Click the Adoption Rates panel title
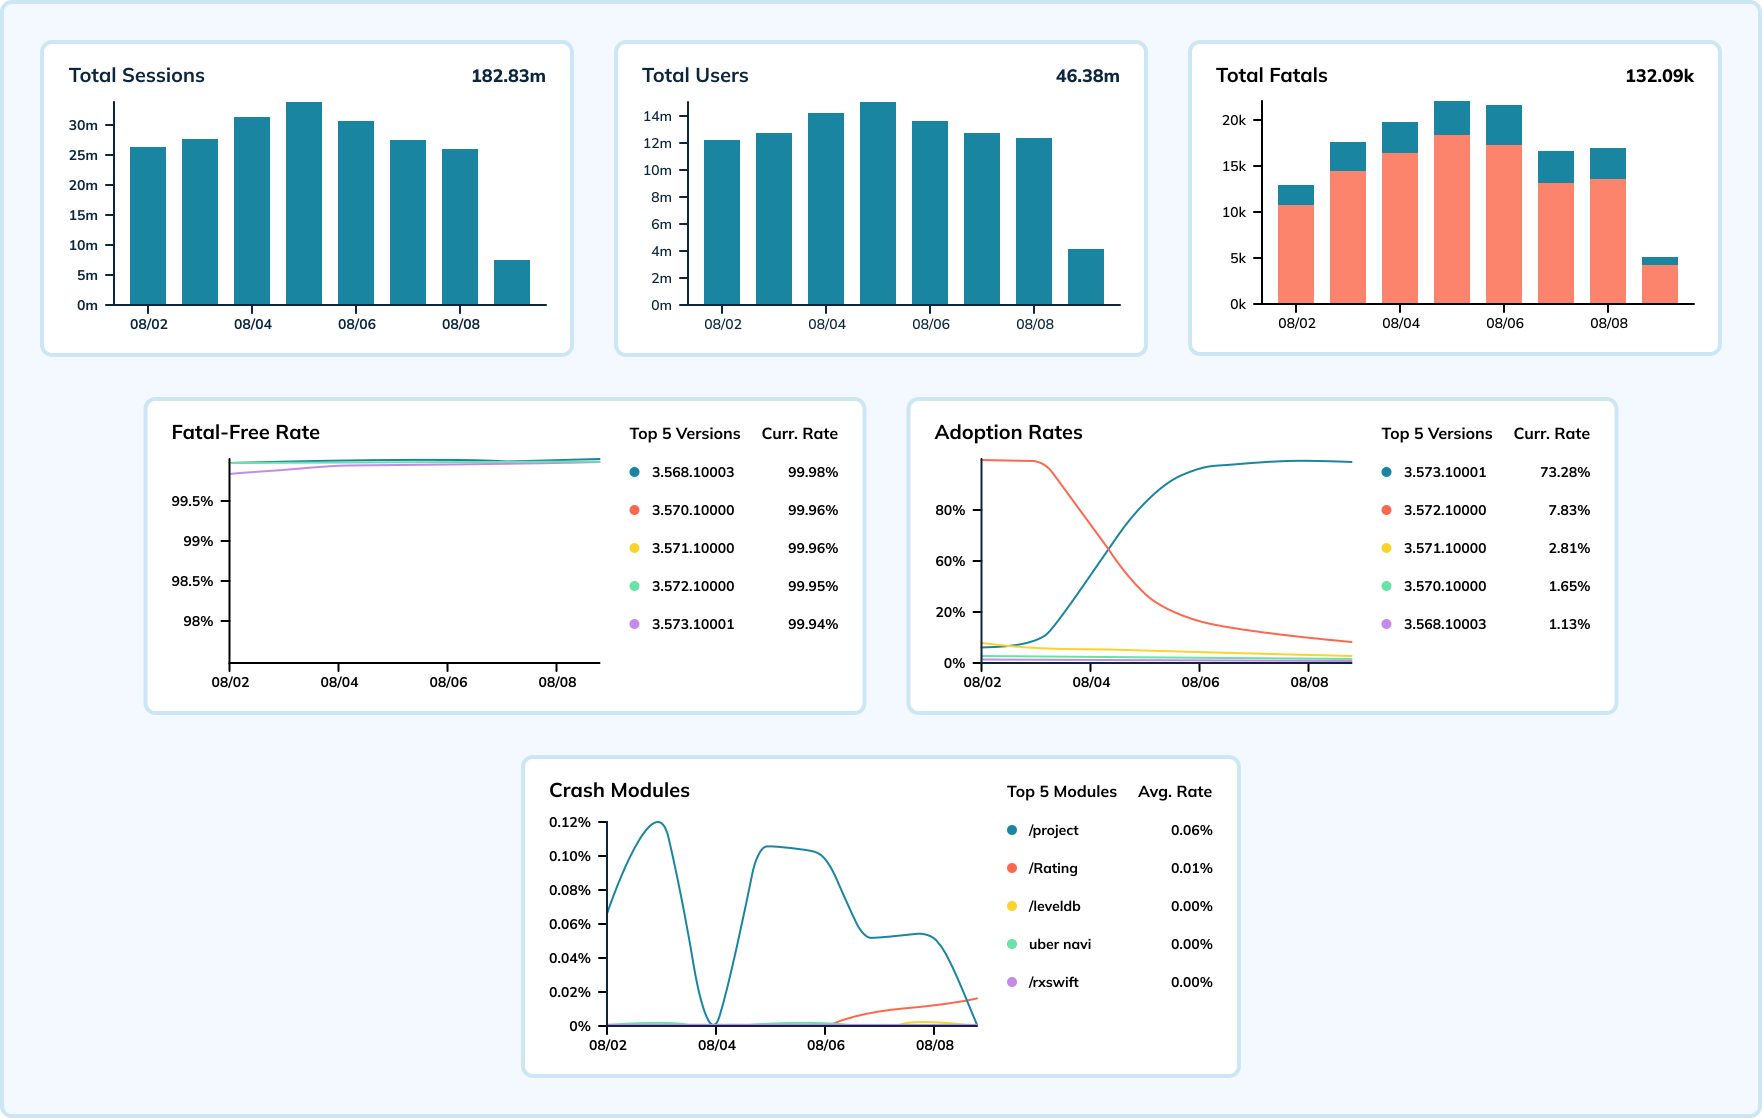Image resolution: width=1762 pixels, height=1118 pixels. click(1008, 432)
